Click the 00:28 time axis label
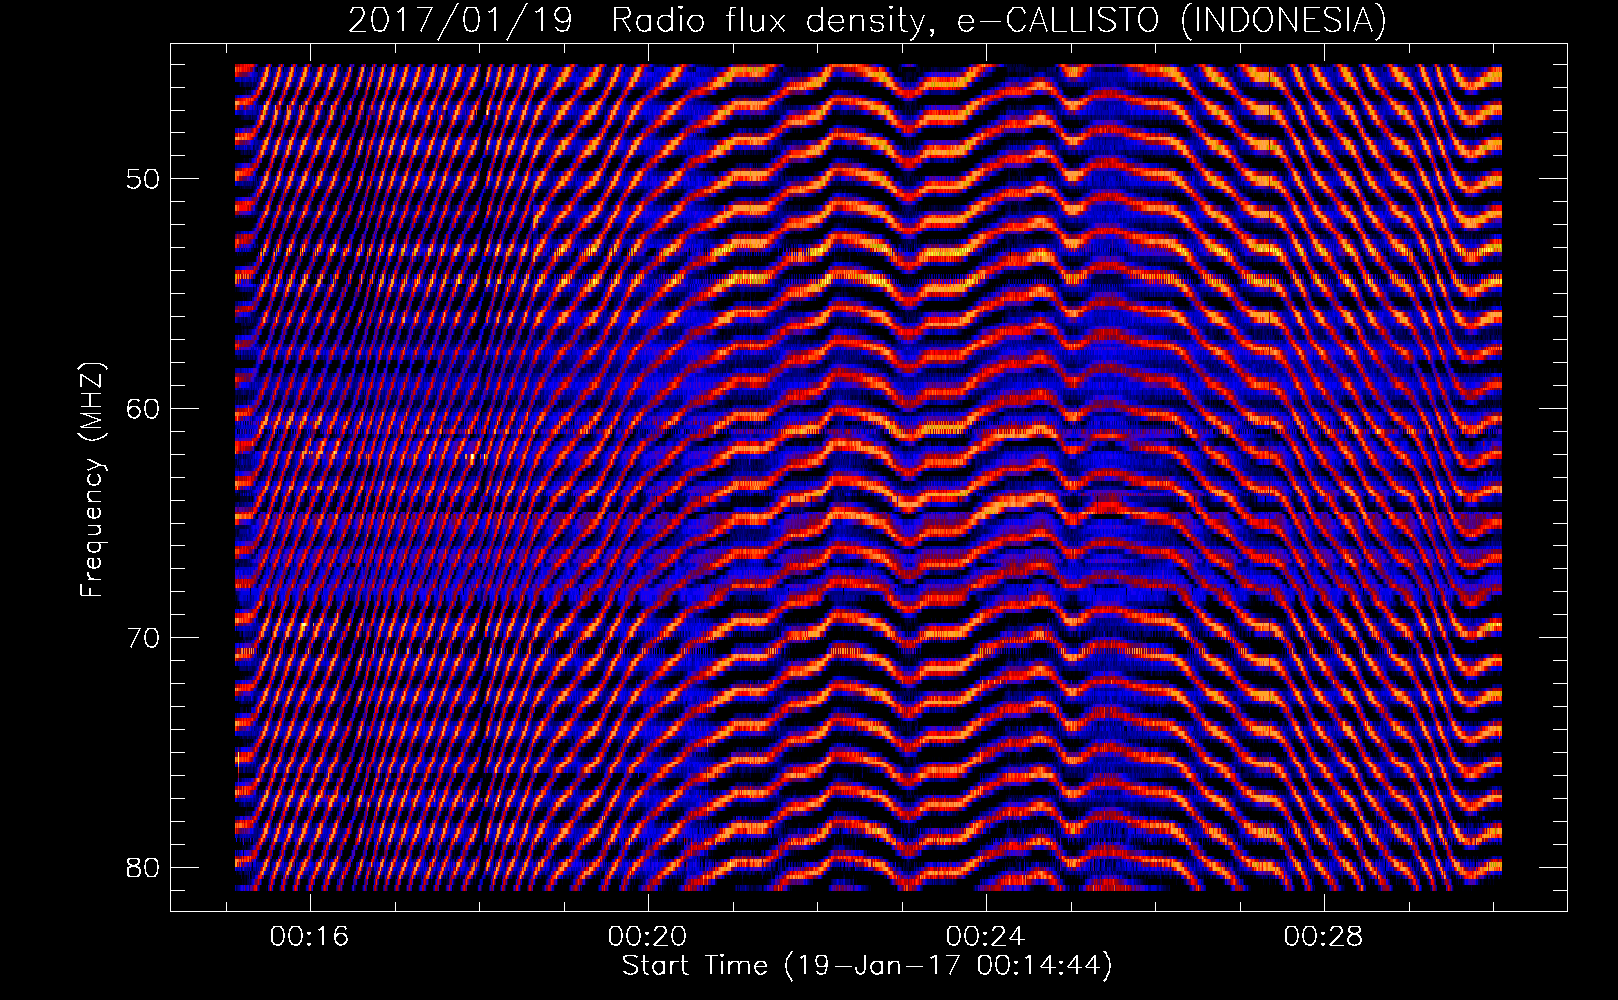 pyautogui.click(x=1324, y=937)
